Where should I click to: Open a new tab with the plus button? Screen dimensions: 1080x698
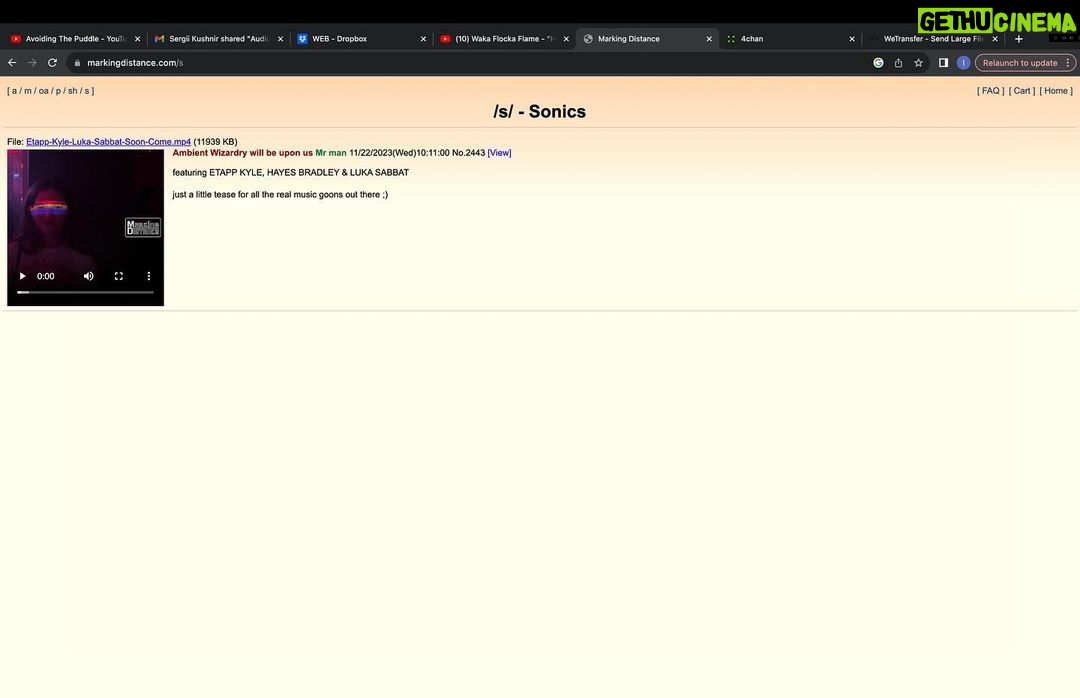click(1019, 39)
